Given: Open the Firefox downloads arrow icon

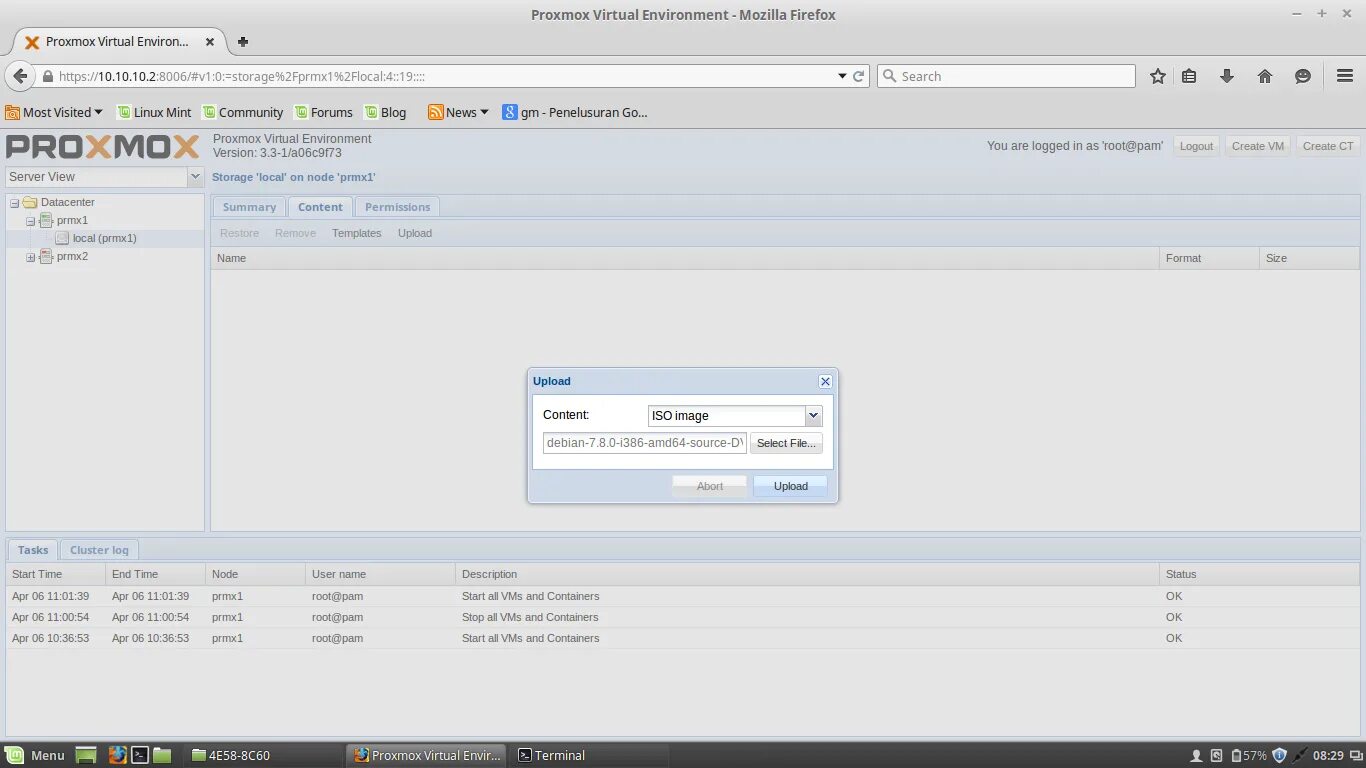Looking at the screenshot, I should 1227,76.
